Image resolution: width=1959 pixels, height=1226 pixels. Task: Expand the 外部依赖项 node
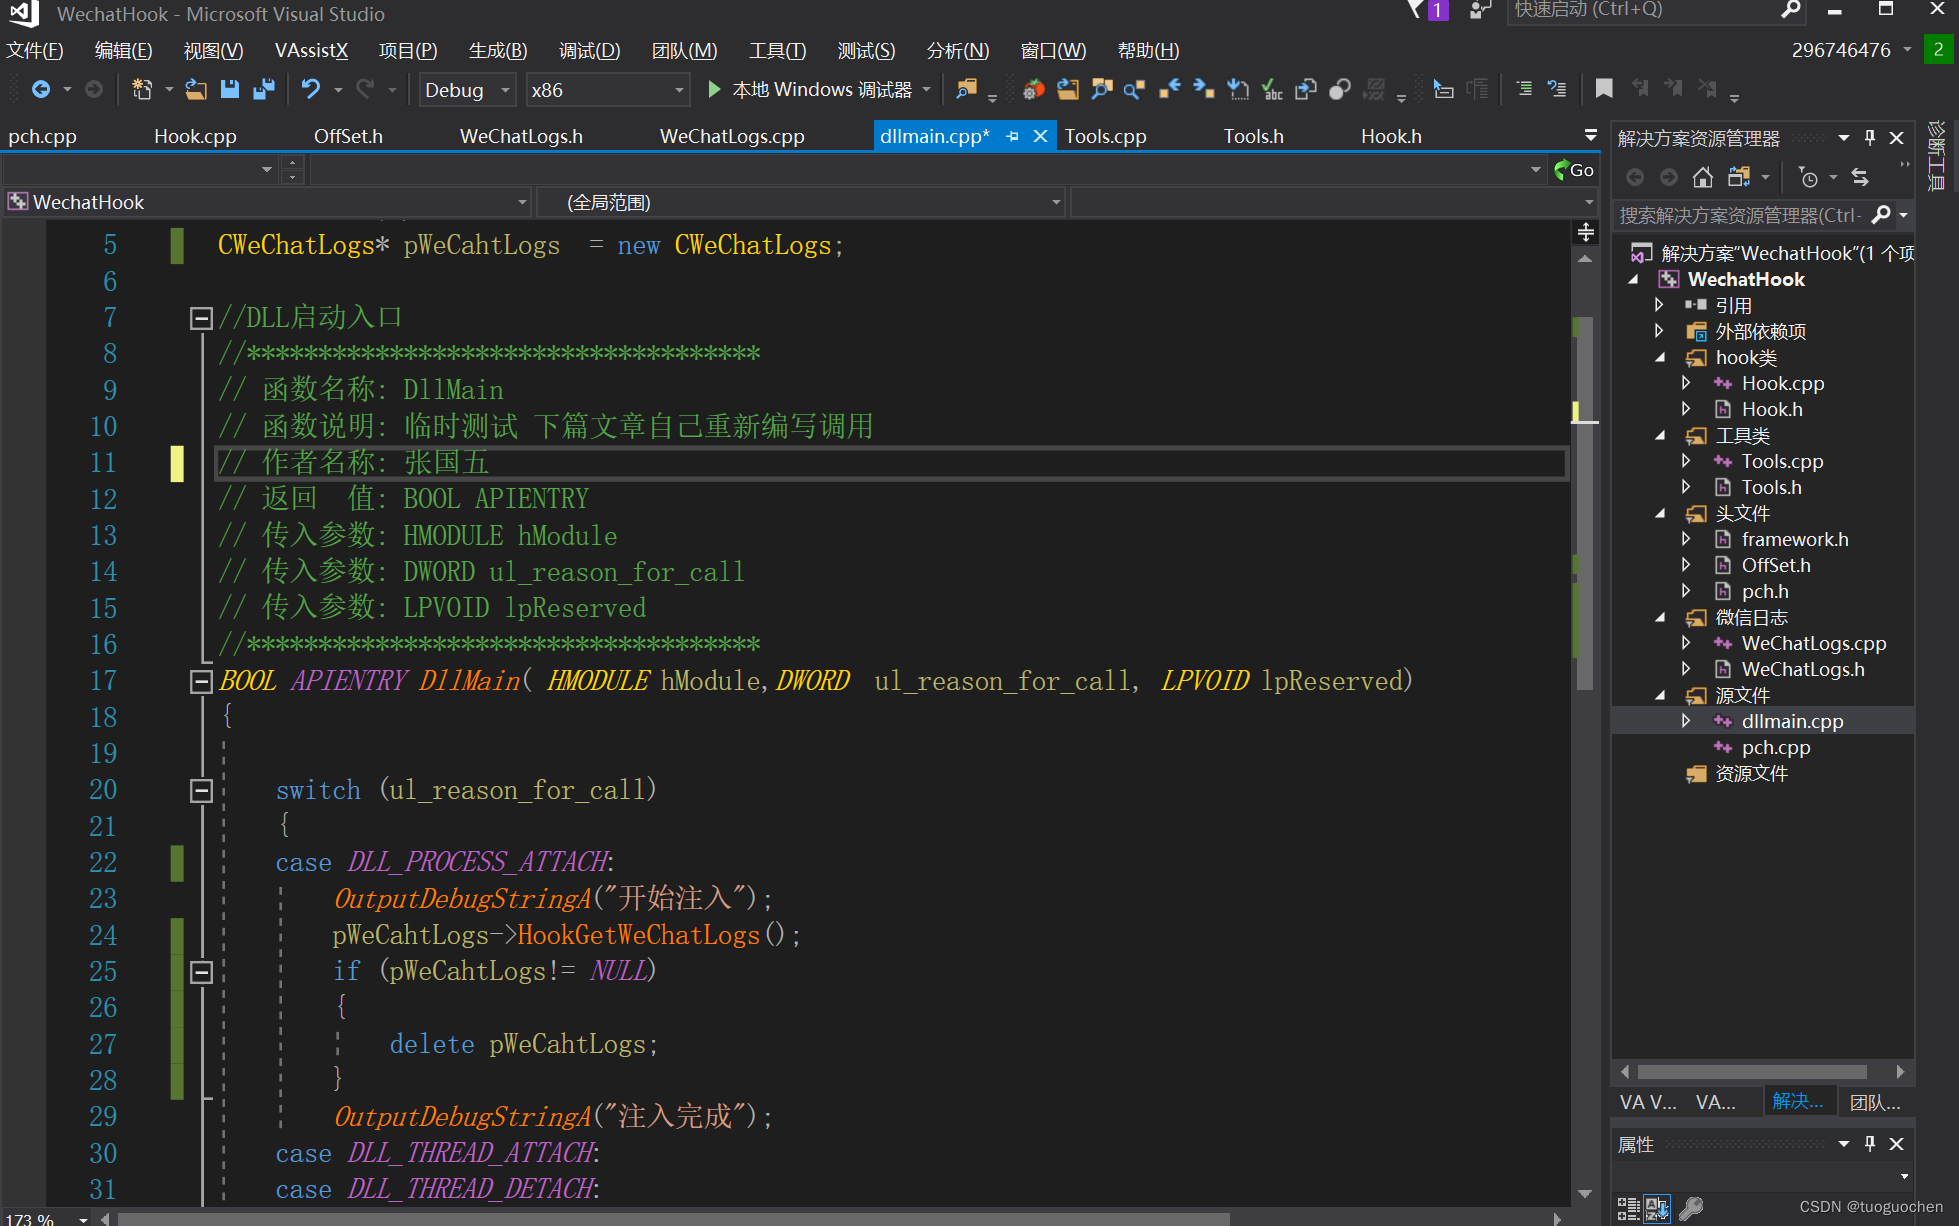(1659, 330)
